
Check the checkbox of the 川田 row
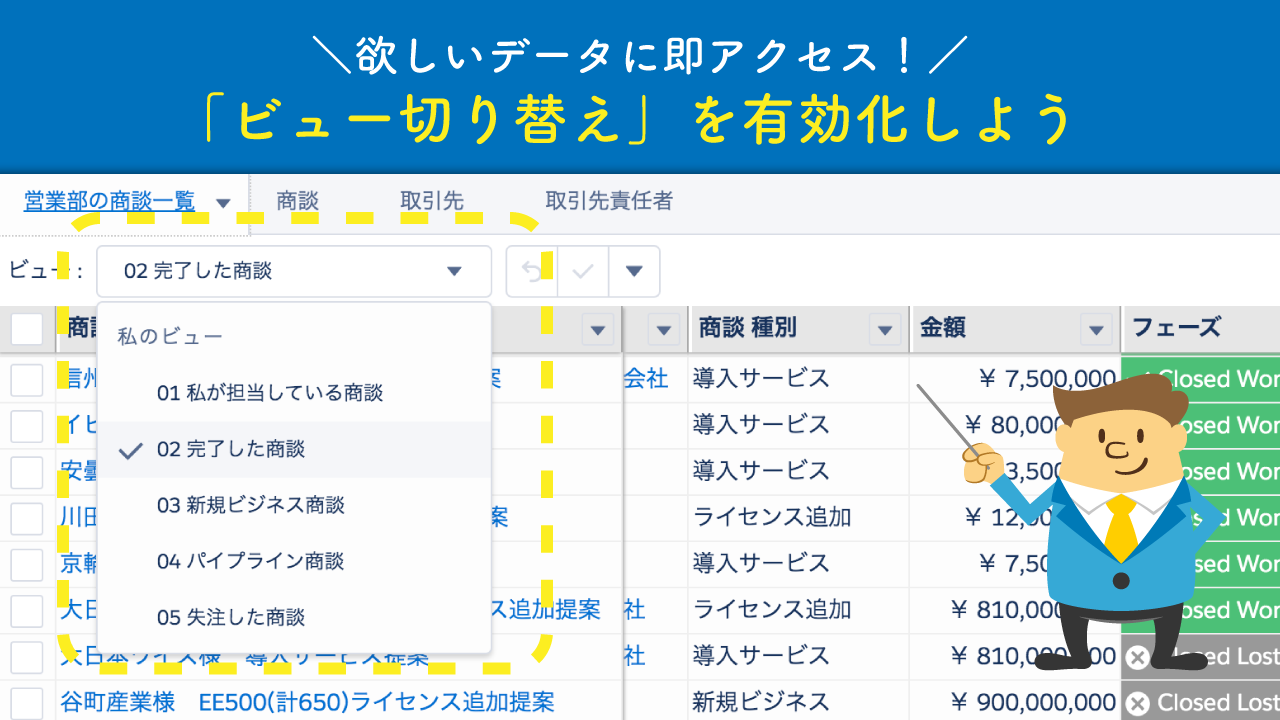coord(27,518)
